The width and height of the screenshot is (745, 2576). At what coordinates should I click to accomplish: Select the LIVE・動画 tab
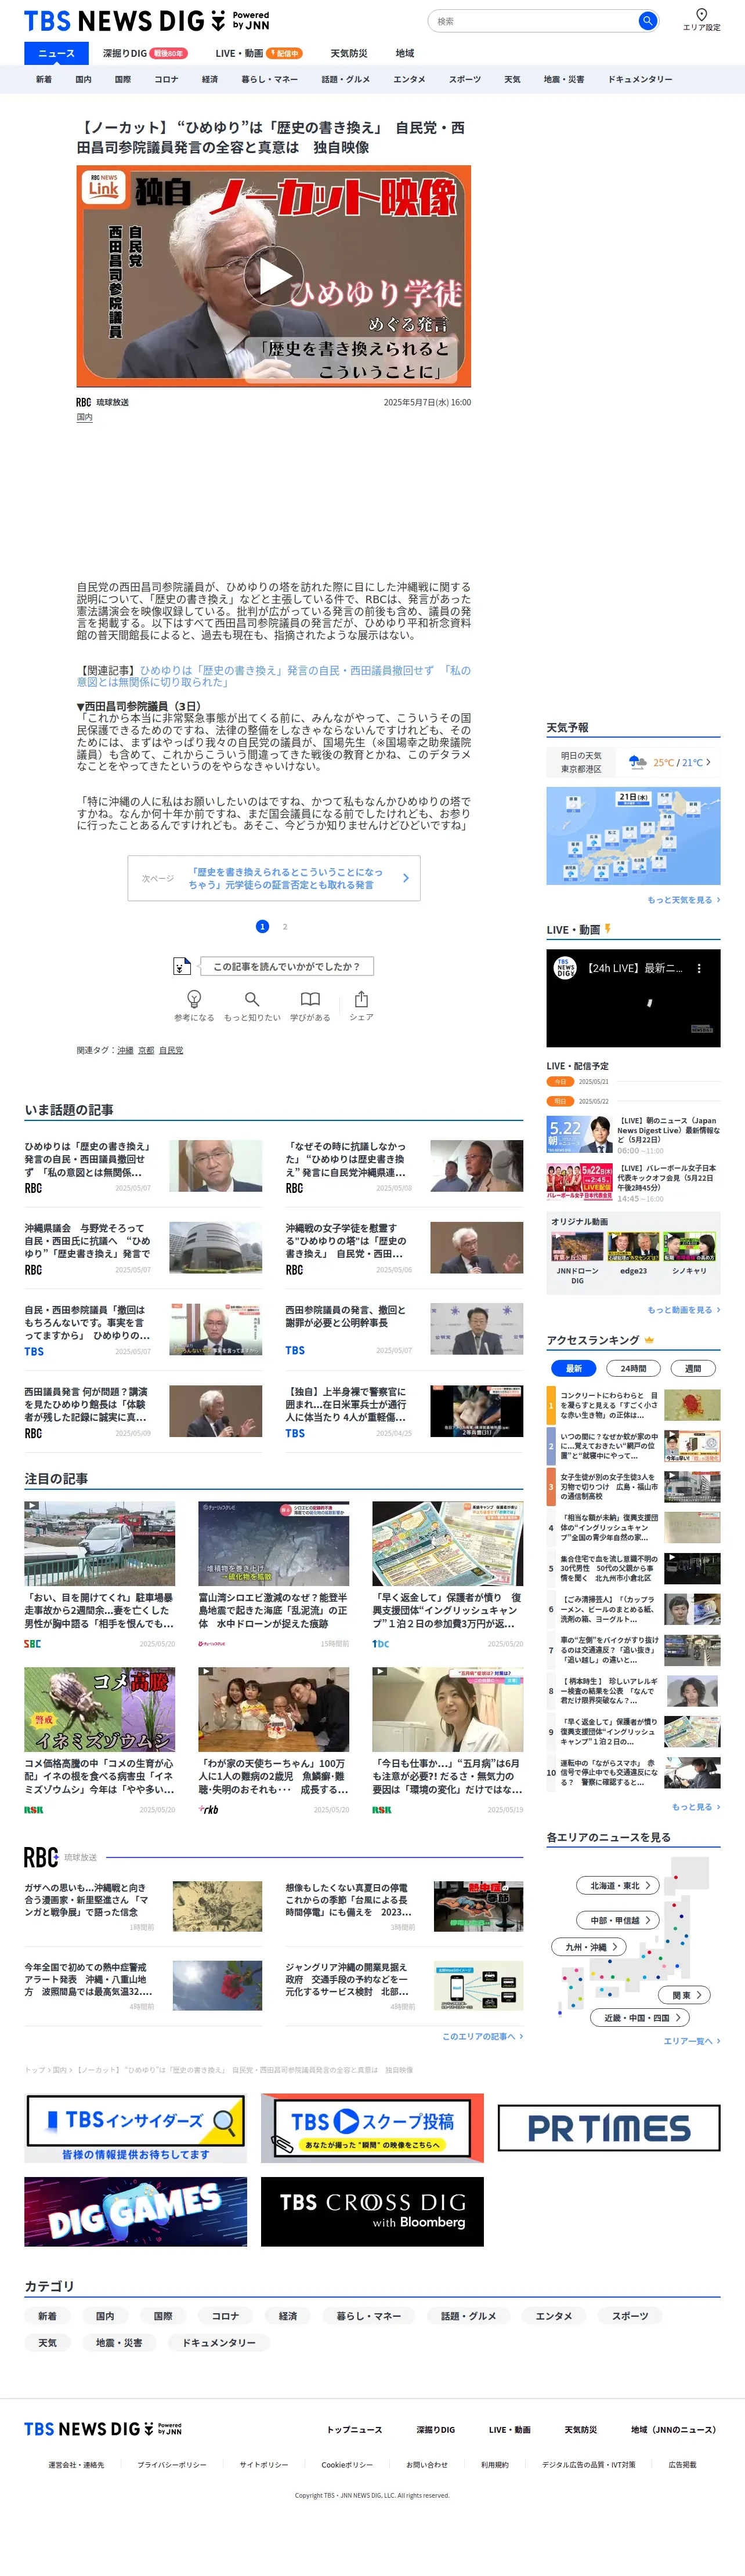pyautogui.click(x=258, y=53)
